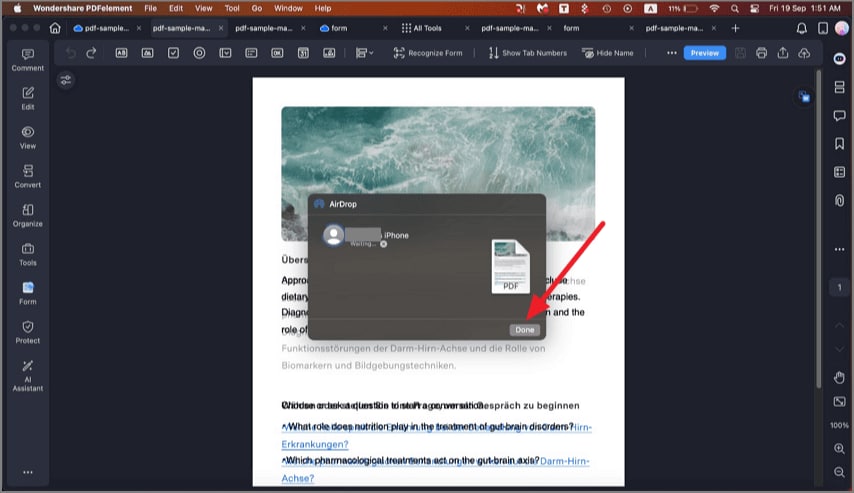
Task: Click Show Tab Numbers
Action: 528,53
